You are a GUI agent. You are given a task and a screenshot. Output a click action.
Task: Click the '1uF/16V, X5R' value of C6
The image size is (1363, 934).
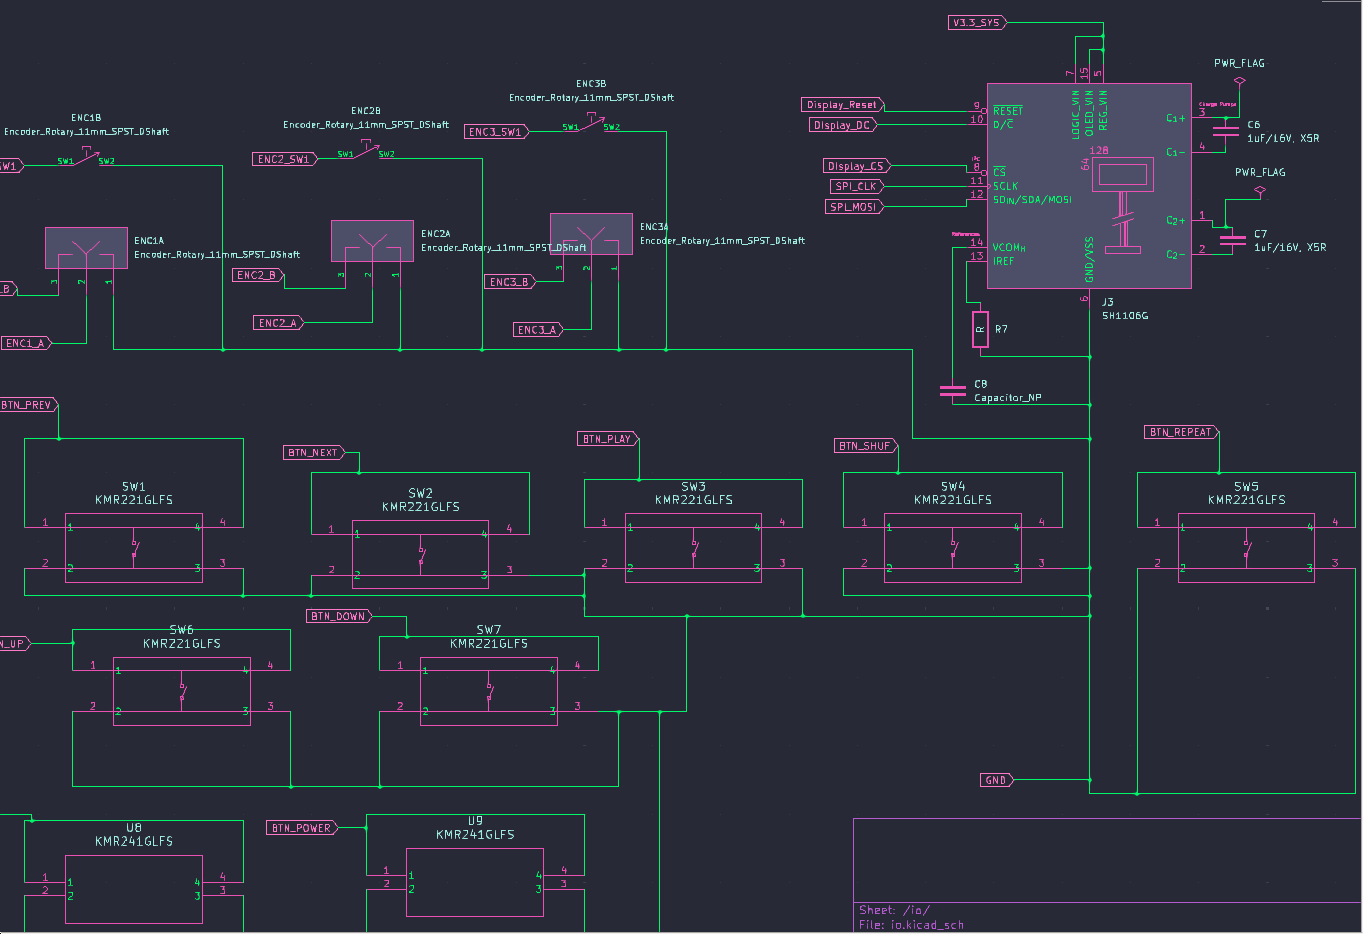pyautogui.click(x=1283, y=138)
